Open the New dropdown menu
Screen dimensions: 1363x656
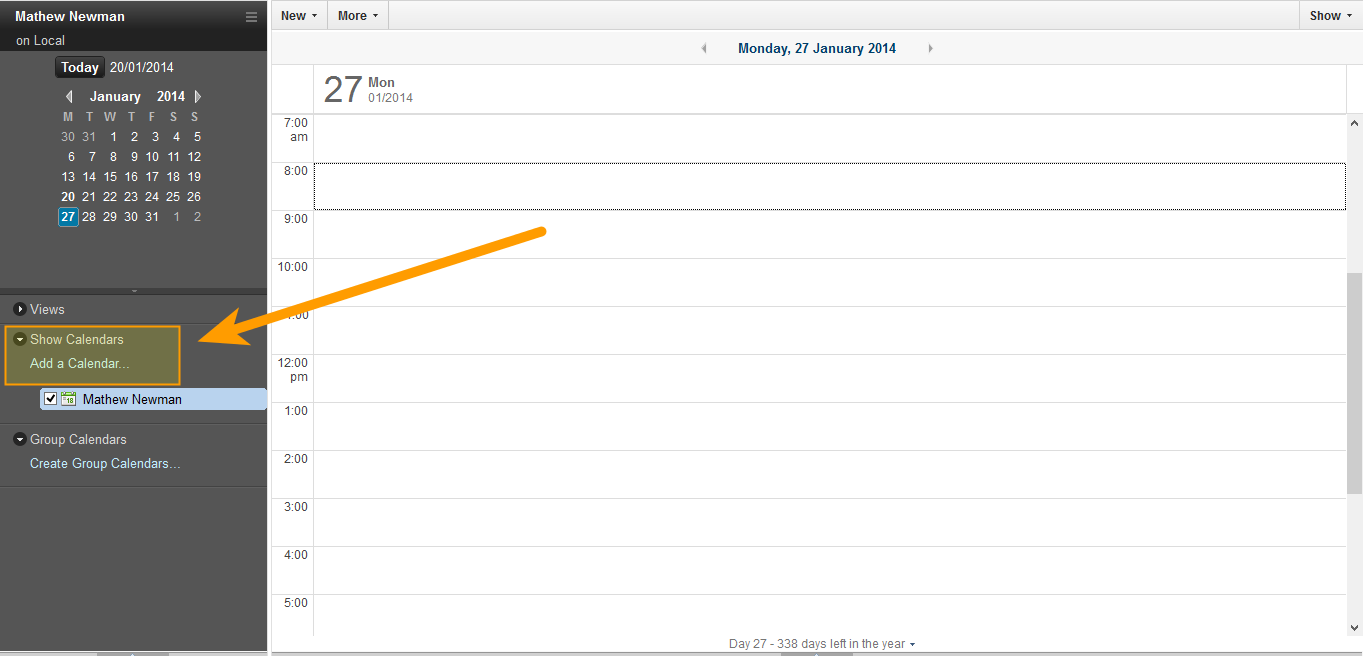click(x=299, y=16)
